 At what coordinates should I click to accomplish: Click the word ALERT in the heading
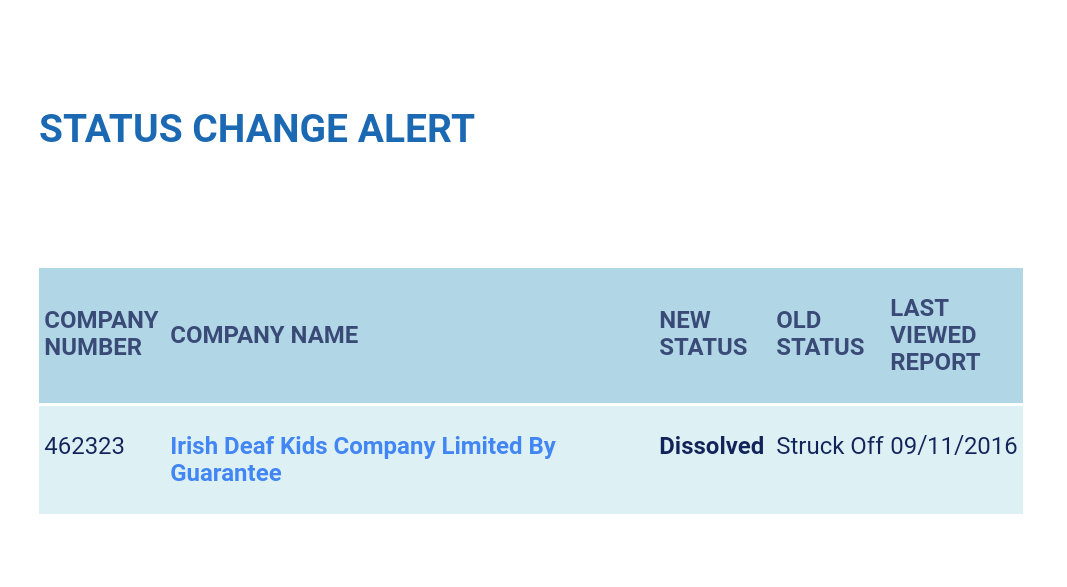click(x=416, y=129)
